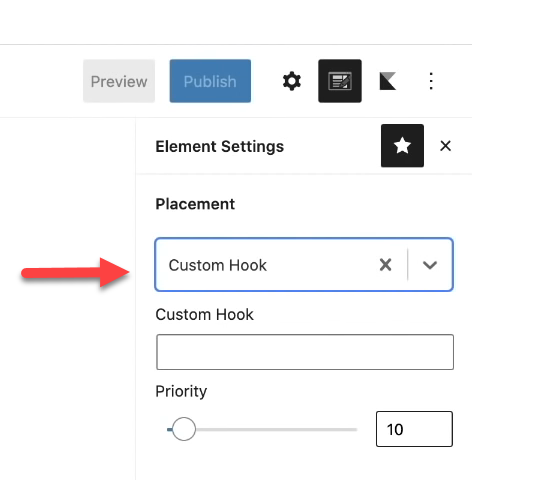The width and height of the screenshot is (560, 480).
Task: Open the three-dot Options menu
Action: (x=431, y=81)
